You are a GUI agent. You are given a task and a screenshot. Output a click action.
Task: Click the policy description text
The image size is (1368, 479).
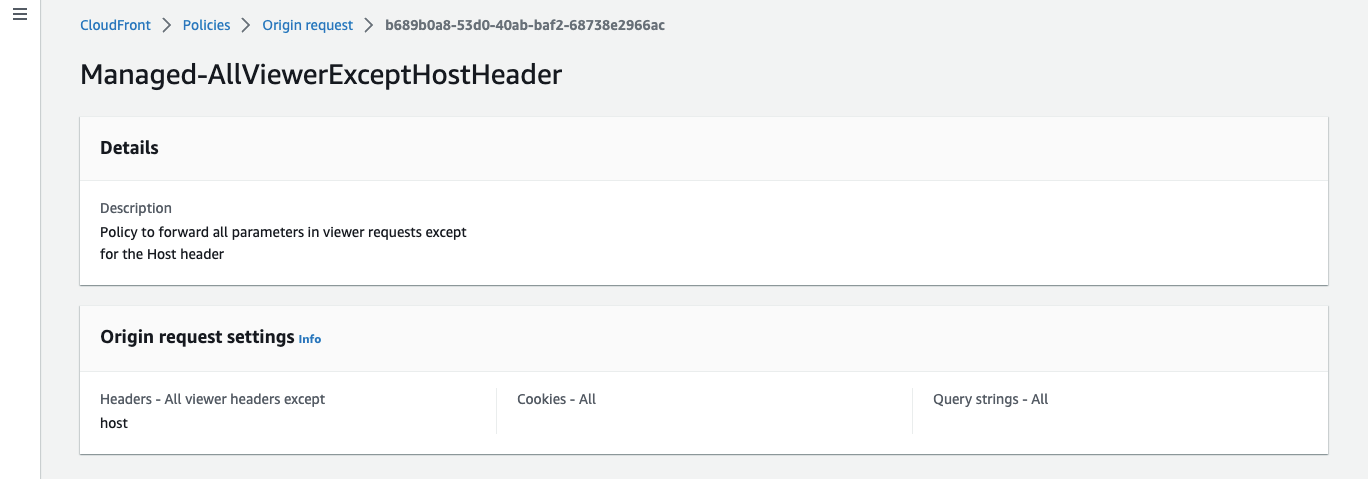283,243
